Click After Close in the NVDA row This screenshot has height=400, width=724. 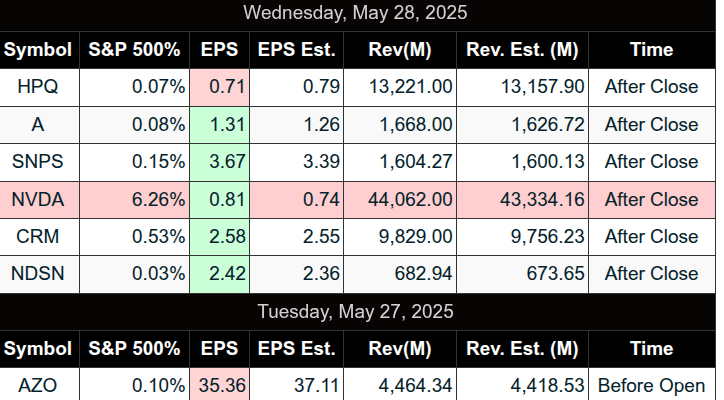[x=652, y=200]
